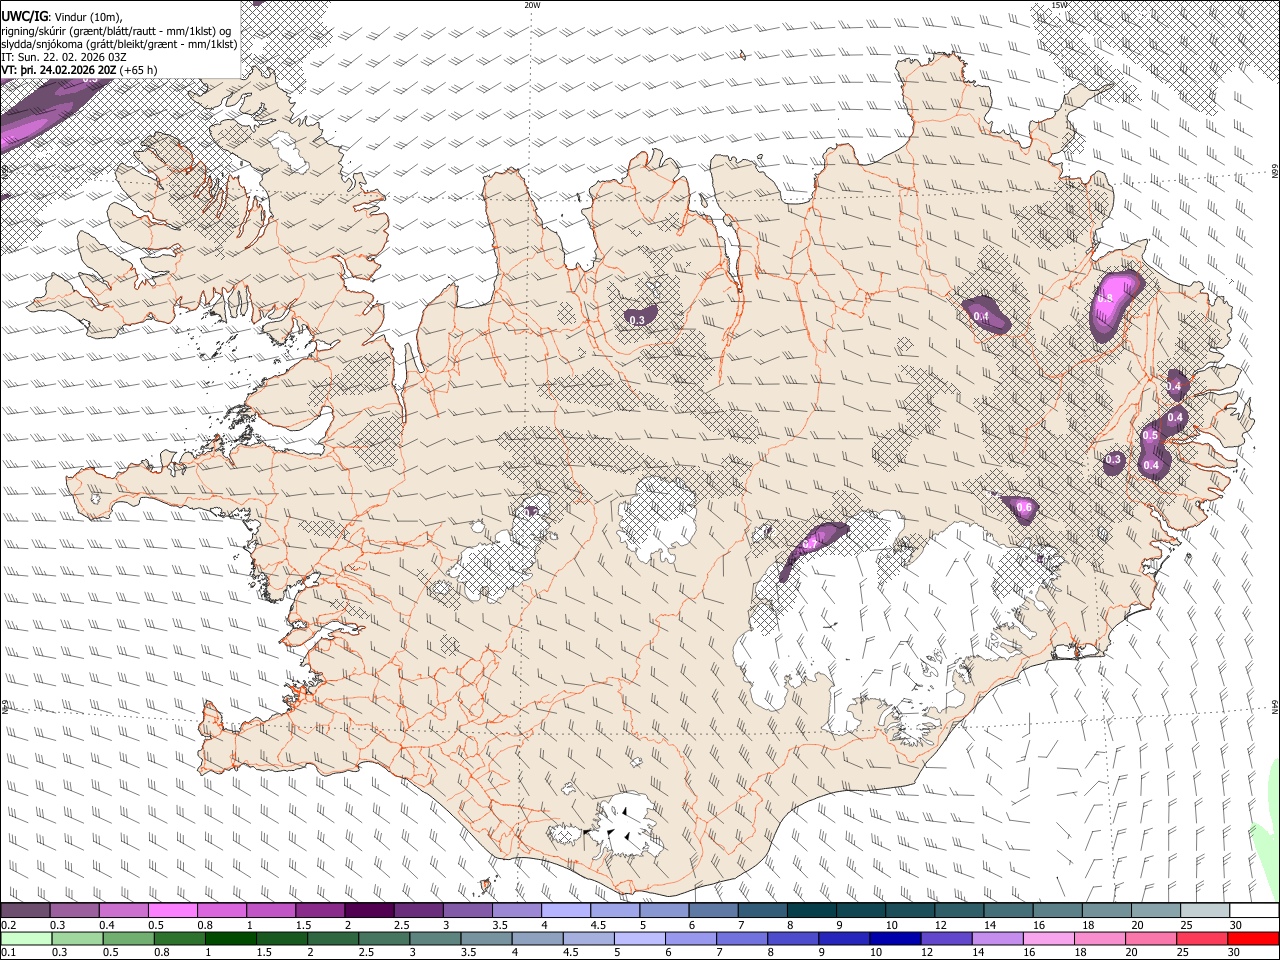Screen dimensions: 1280x960
Task: Pick the bright red rain scale swatch after 30
Action: point(1252,938)
